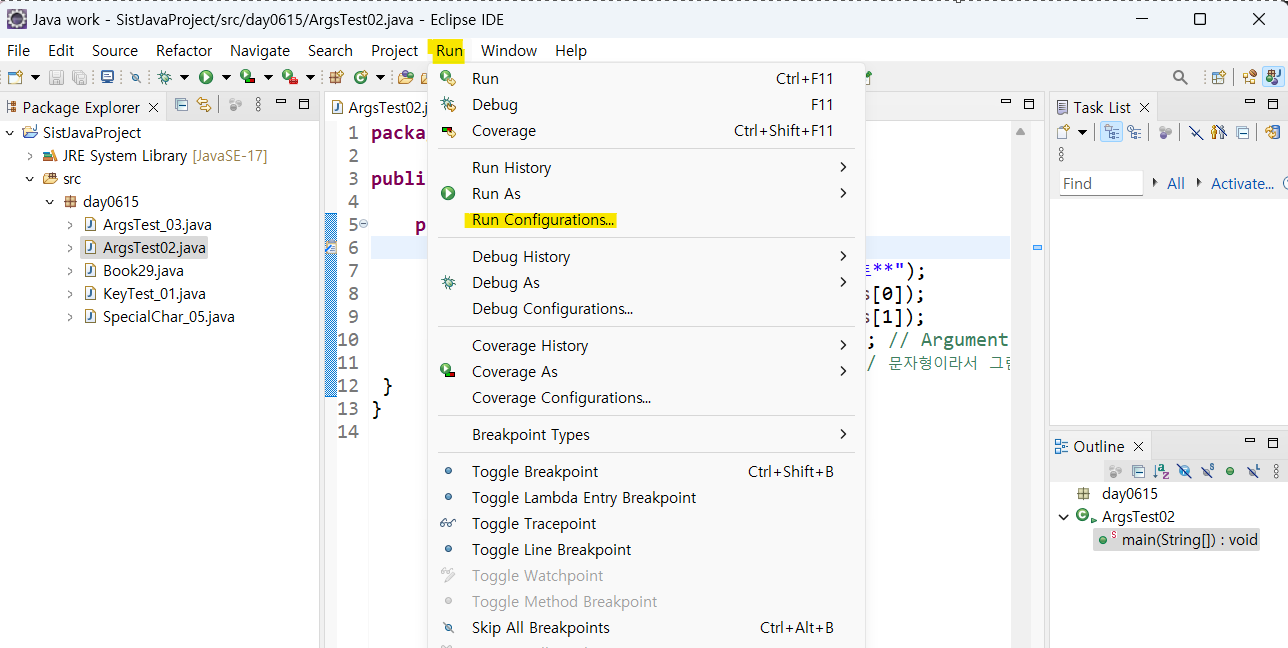Close the Package Explorer tab
The image size is (1288, 648).
(x=153, y=107)
